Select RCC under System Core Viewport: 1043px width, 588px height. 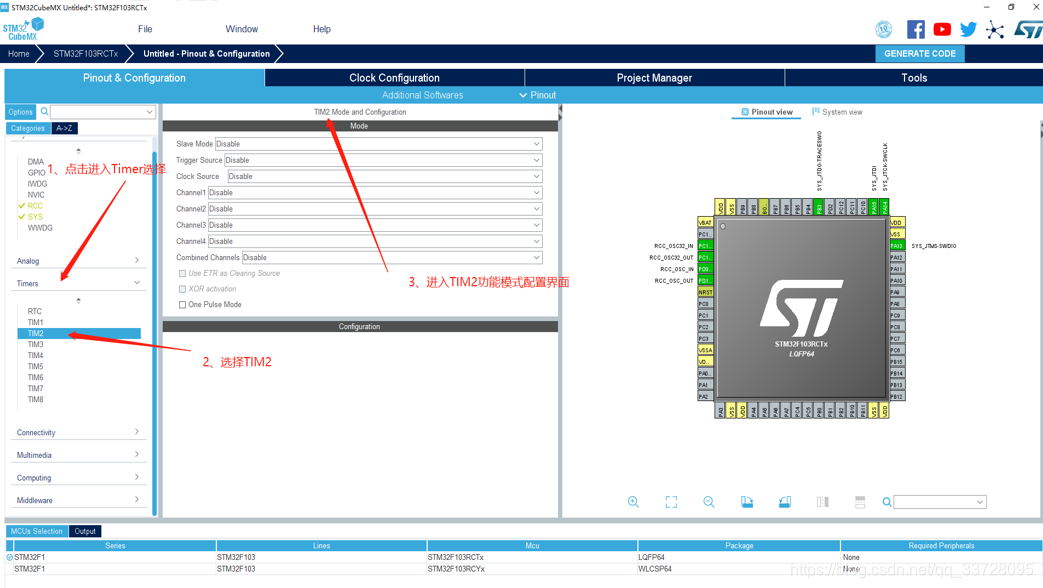(x=35, y=206)
